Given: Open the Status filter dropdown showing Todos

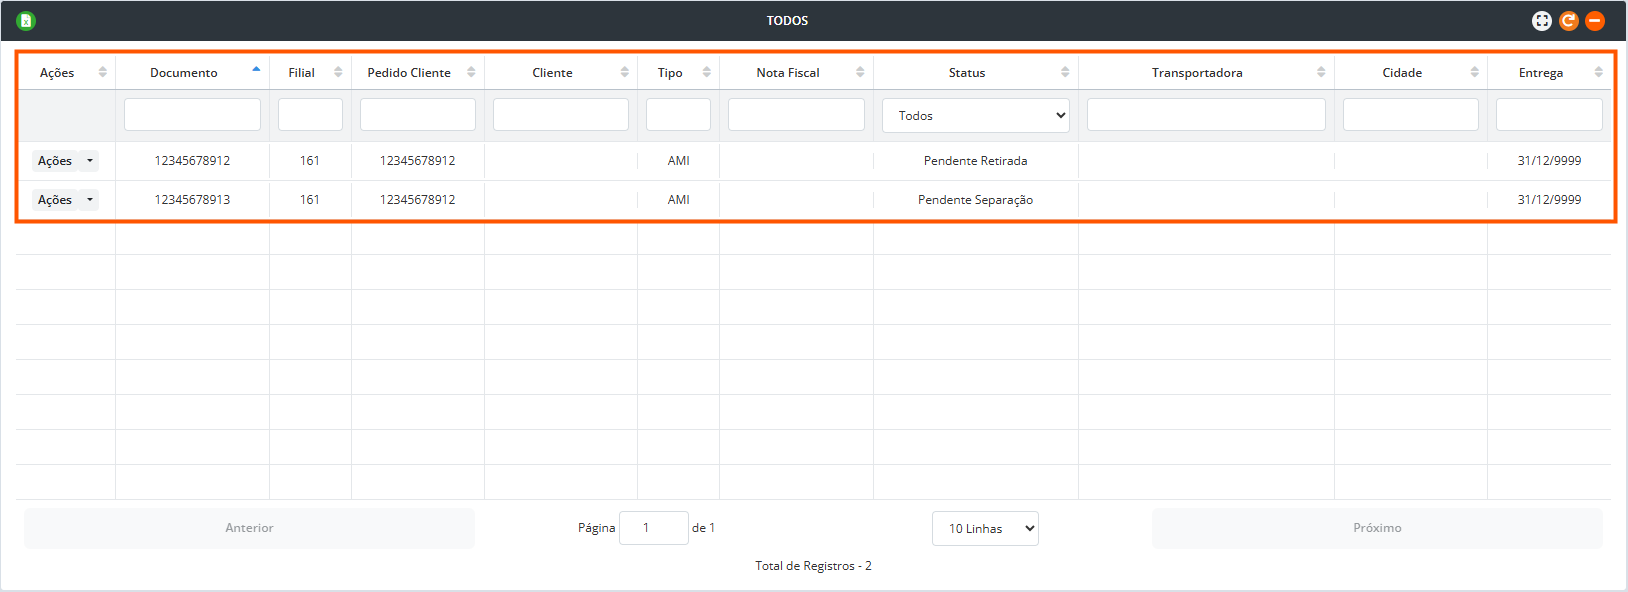Looking at the screenshot, I should tap(975, 115).
